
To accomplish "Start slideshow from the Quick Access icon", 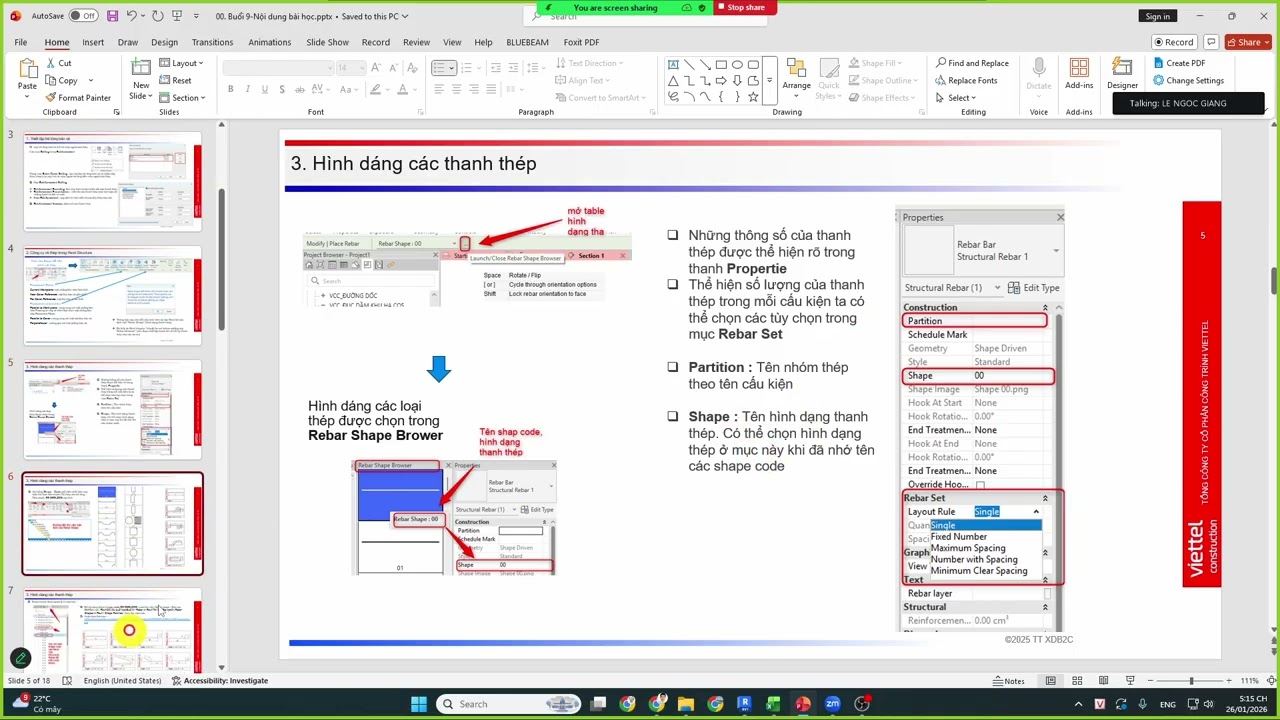I will (178, 16).
